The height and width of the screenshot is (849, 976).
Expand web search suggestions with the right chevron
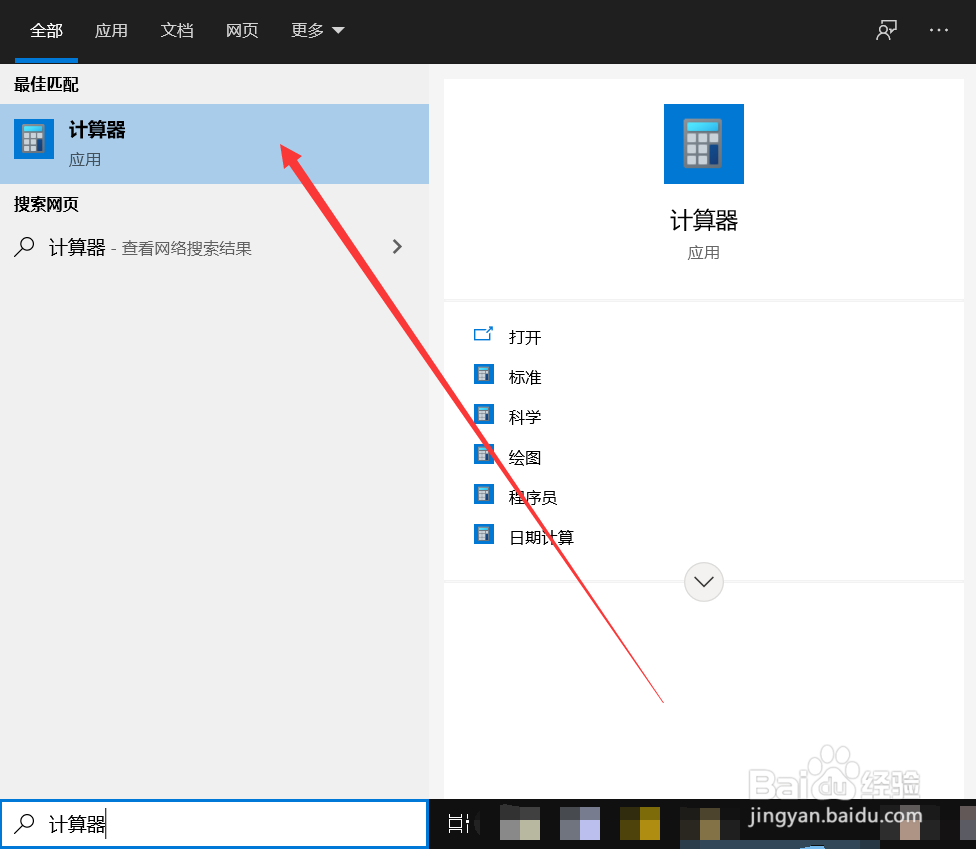click(397, 246)
